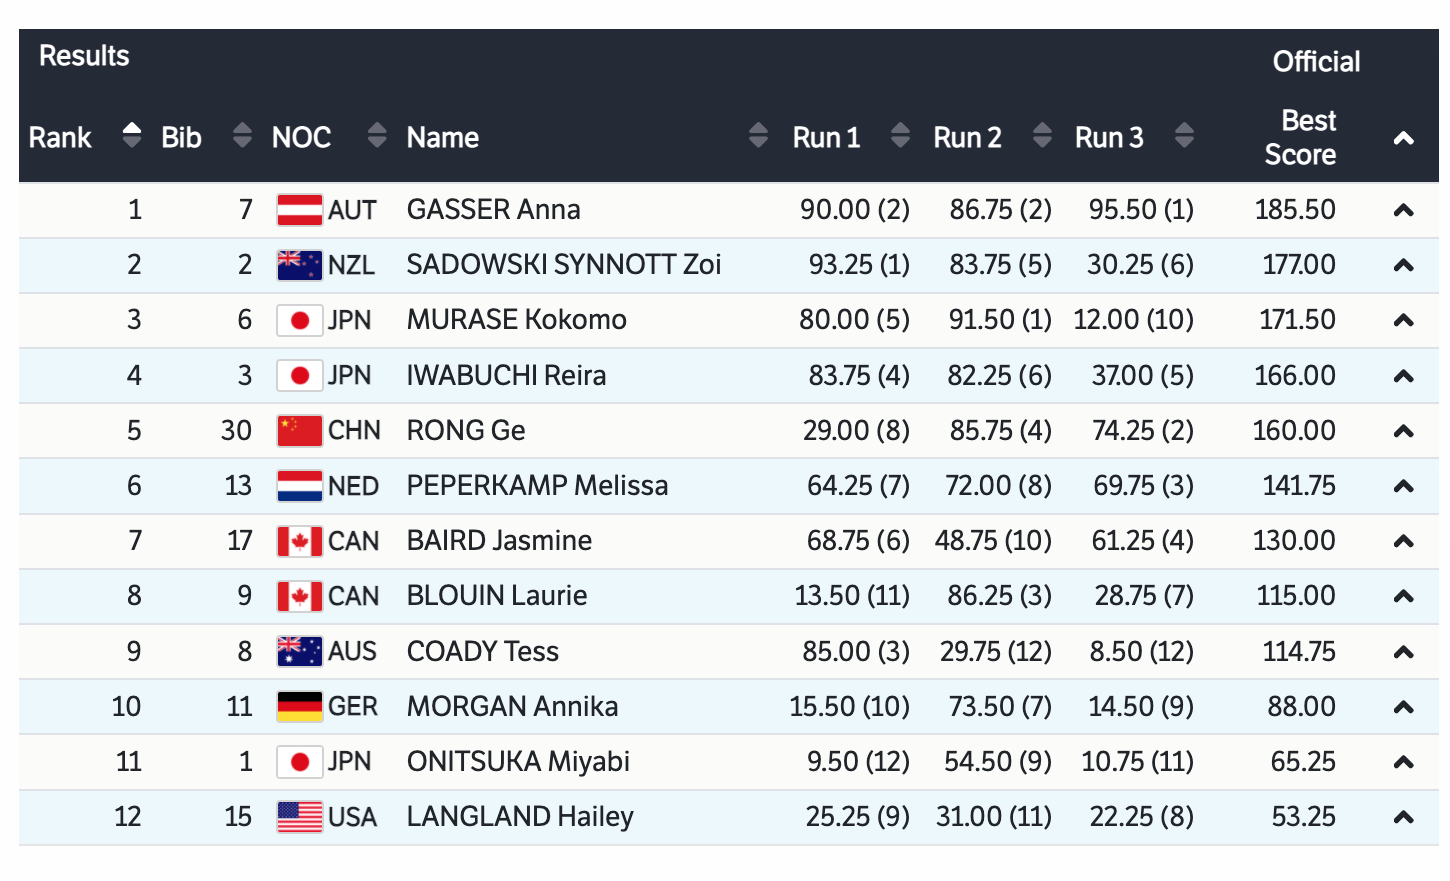Sort by Run 3 score arrows
Screen dimensions: 1450x881
(x=1184, y=136)
